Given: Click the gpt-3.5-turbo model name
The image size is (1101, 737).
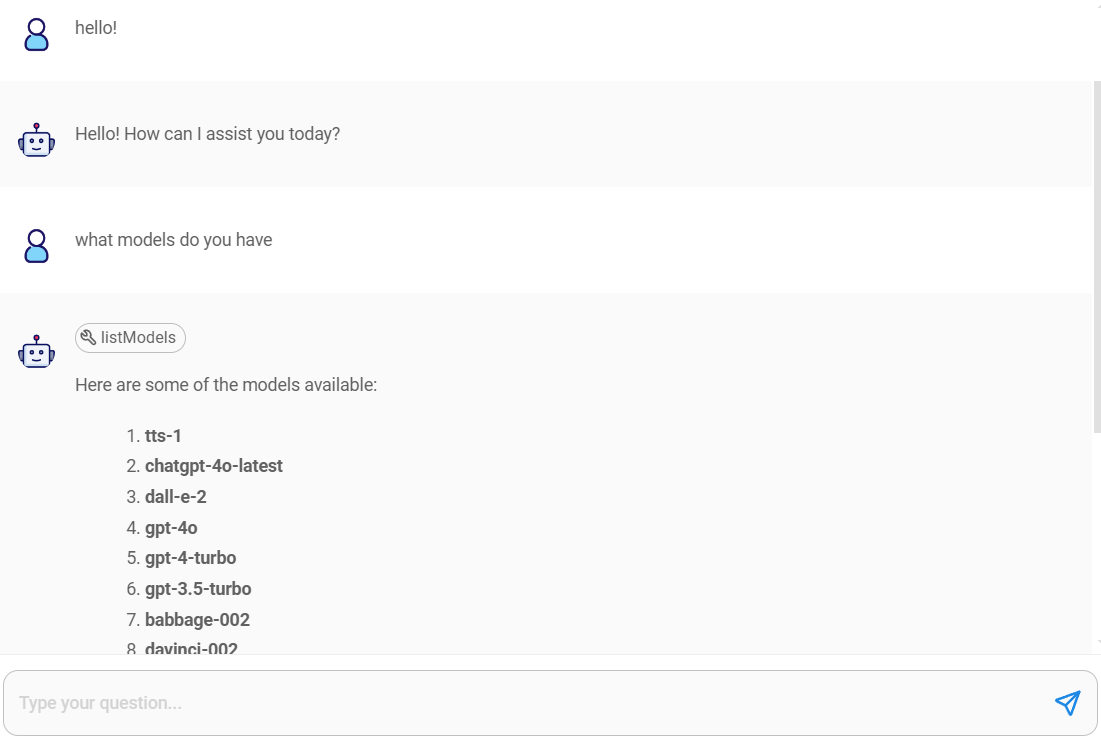Looking at the screenshot, I should click(198, 589).
